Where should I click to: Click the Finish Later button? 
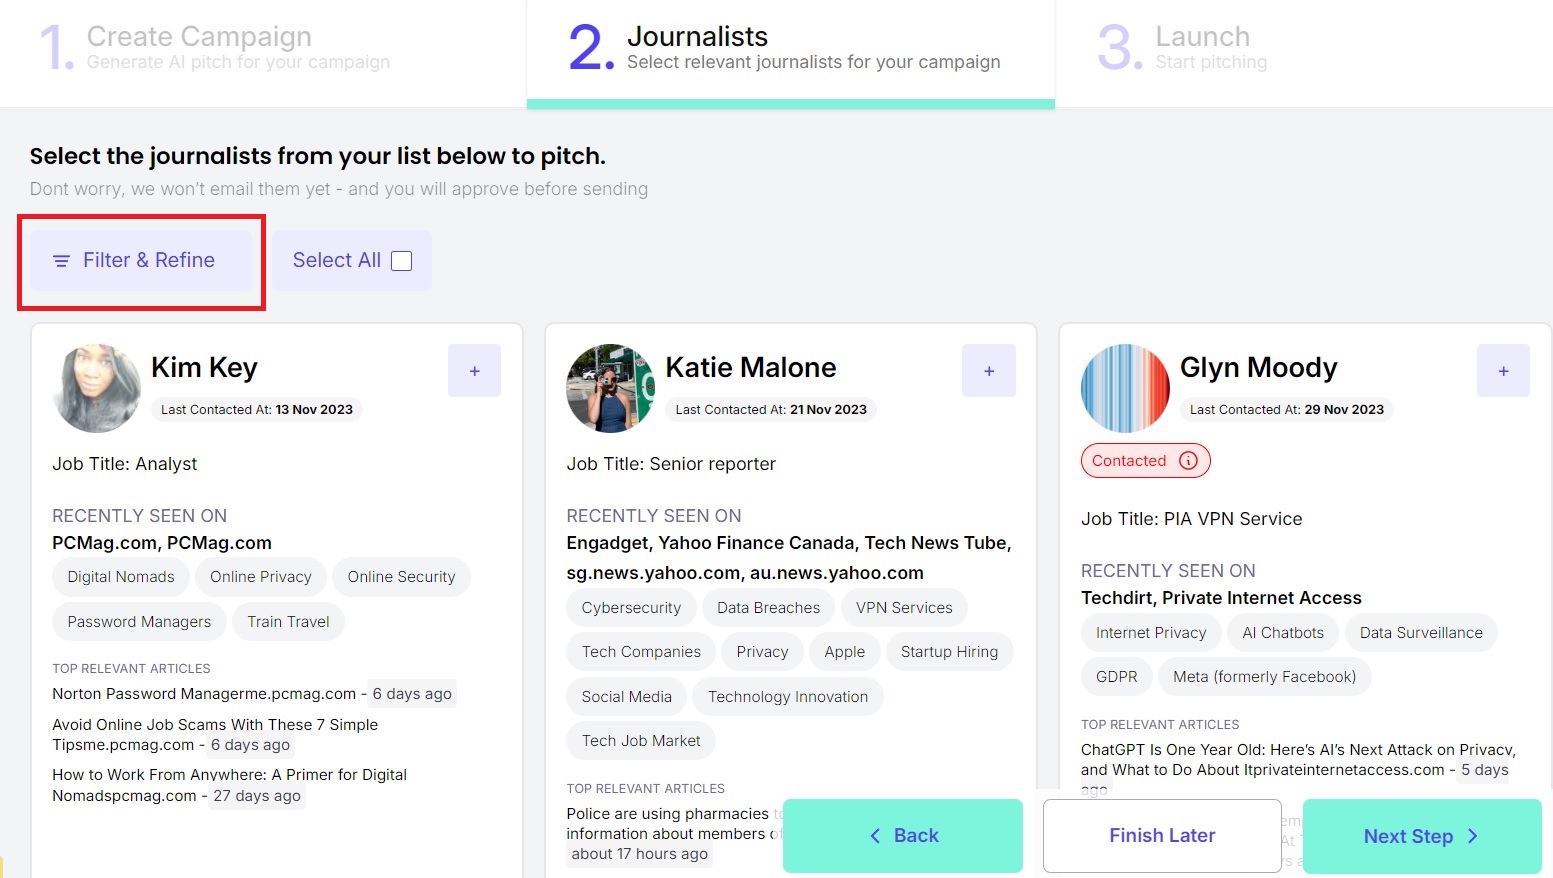point(1162,836)
